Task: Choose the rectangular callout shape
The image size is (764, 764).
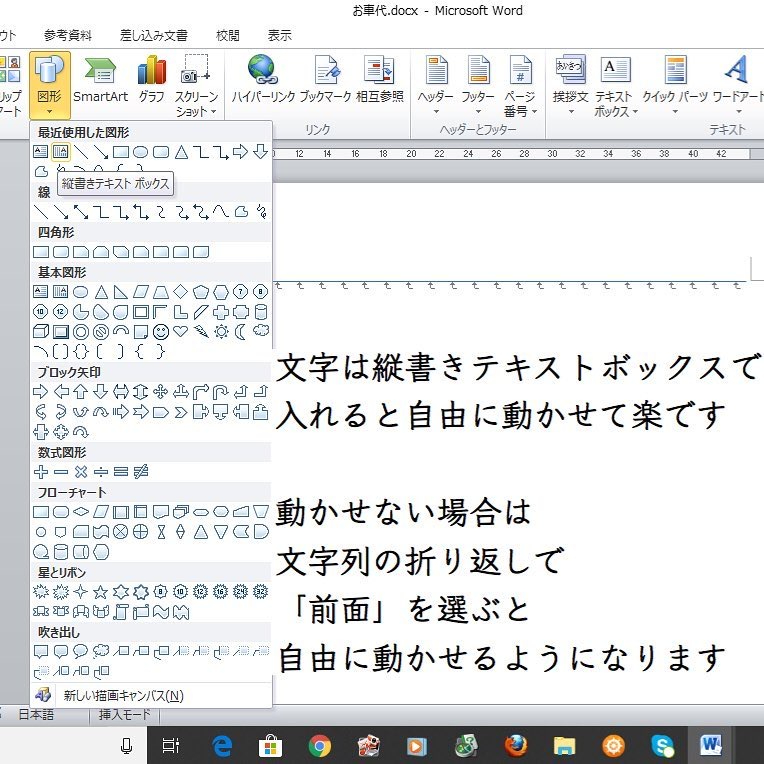Action: (40, 651)
